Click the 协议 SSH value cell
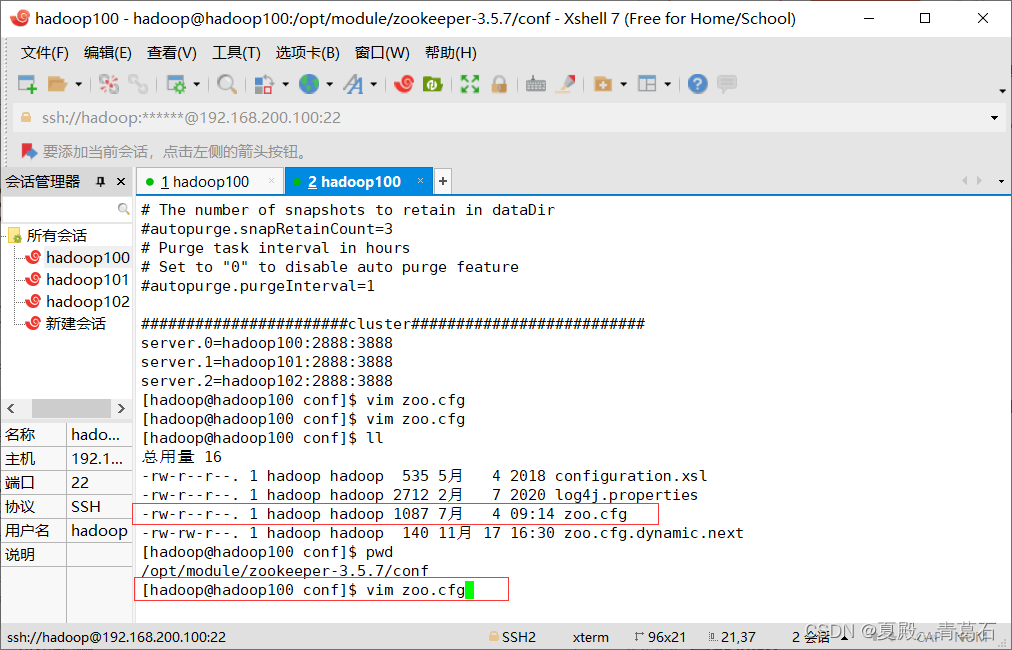This screenshot has height=650, width=1012. click(x=99, y=507)
